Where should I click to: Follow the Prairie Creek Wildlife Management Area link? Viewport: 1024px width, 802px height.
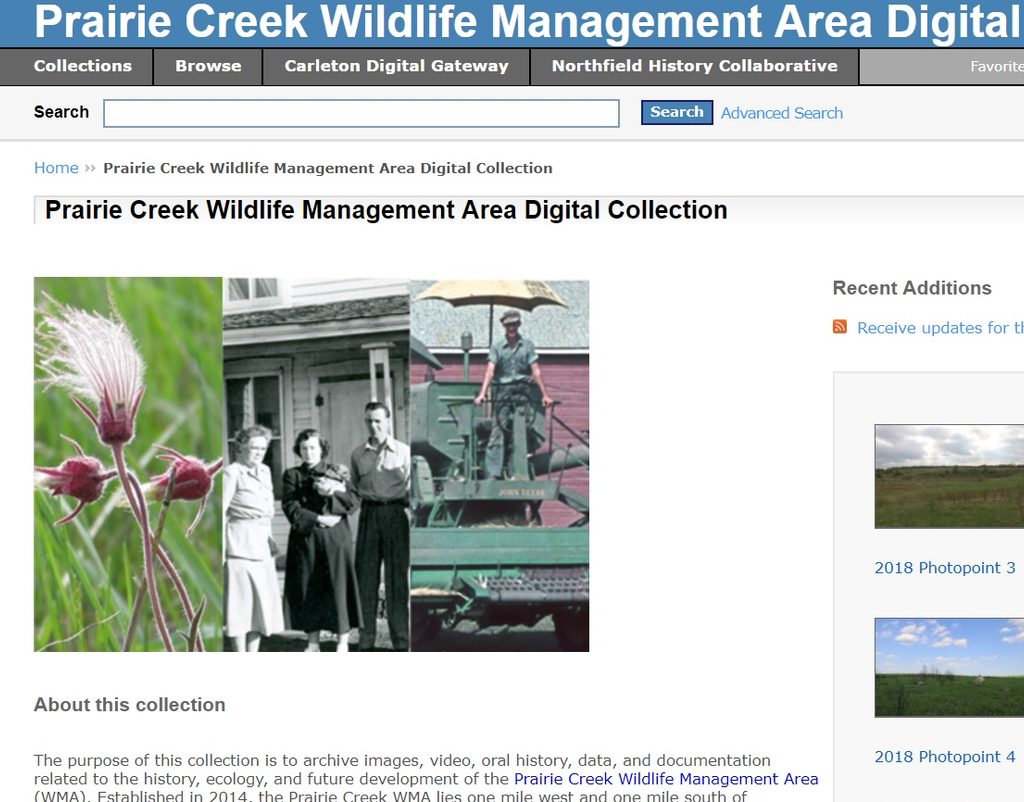[x=666, y=779]
